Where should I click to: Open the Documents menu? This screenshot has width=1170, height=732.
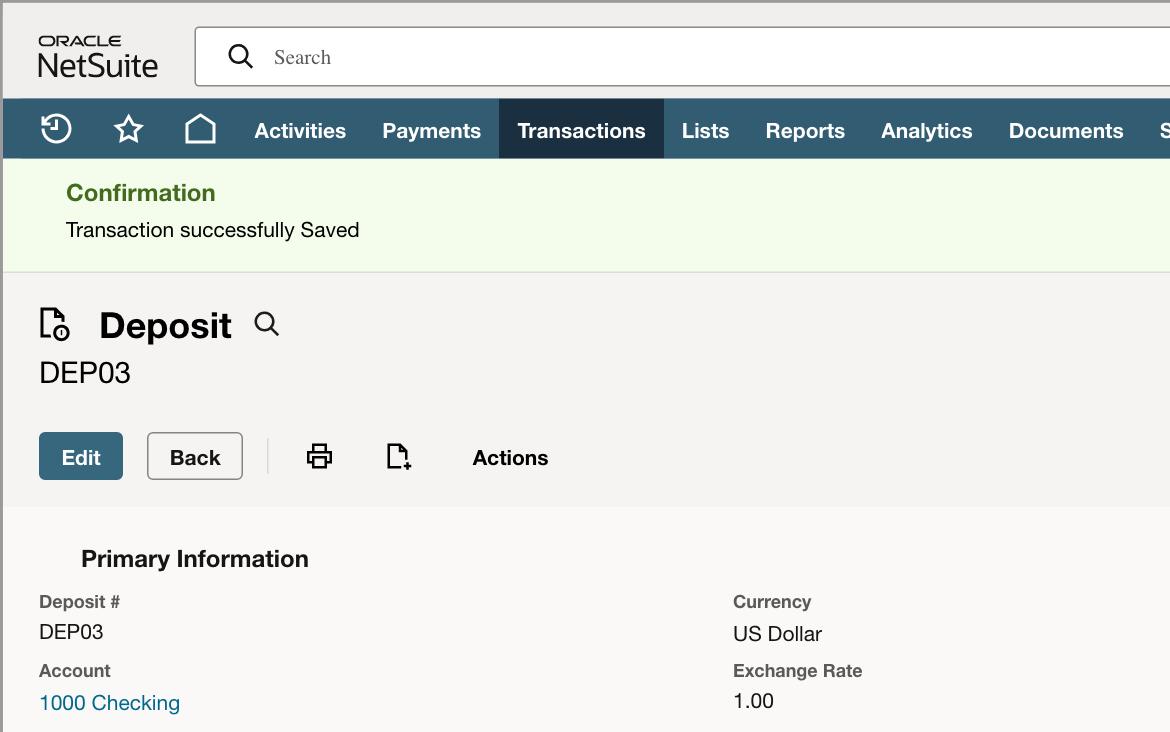1066,129
